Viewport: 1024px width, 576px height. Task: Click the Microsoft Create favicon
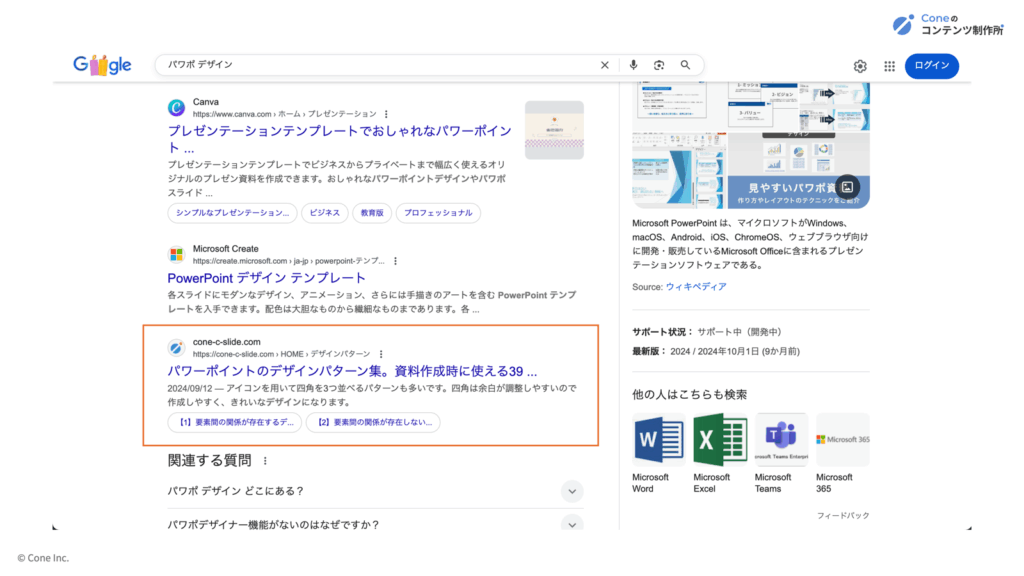176,254
